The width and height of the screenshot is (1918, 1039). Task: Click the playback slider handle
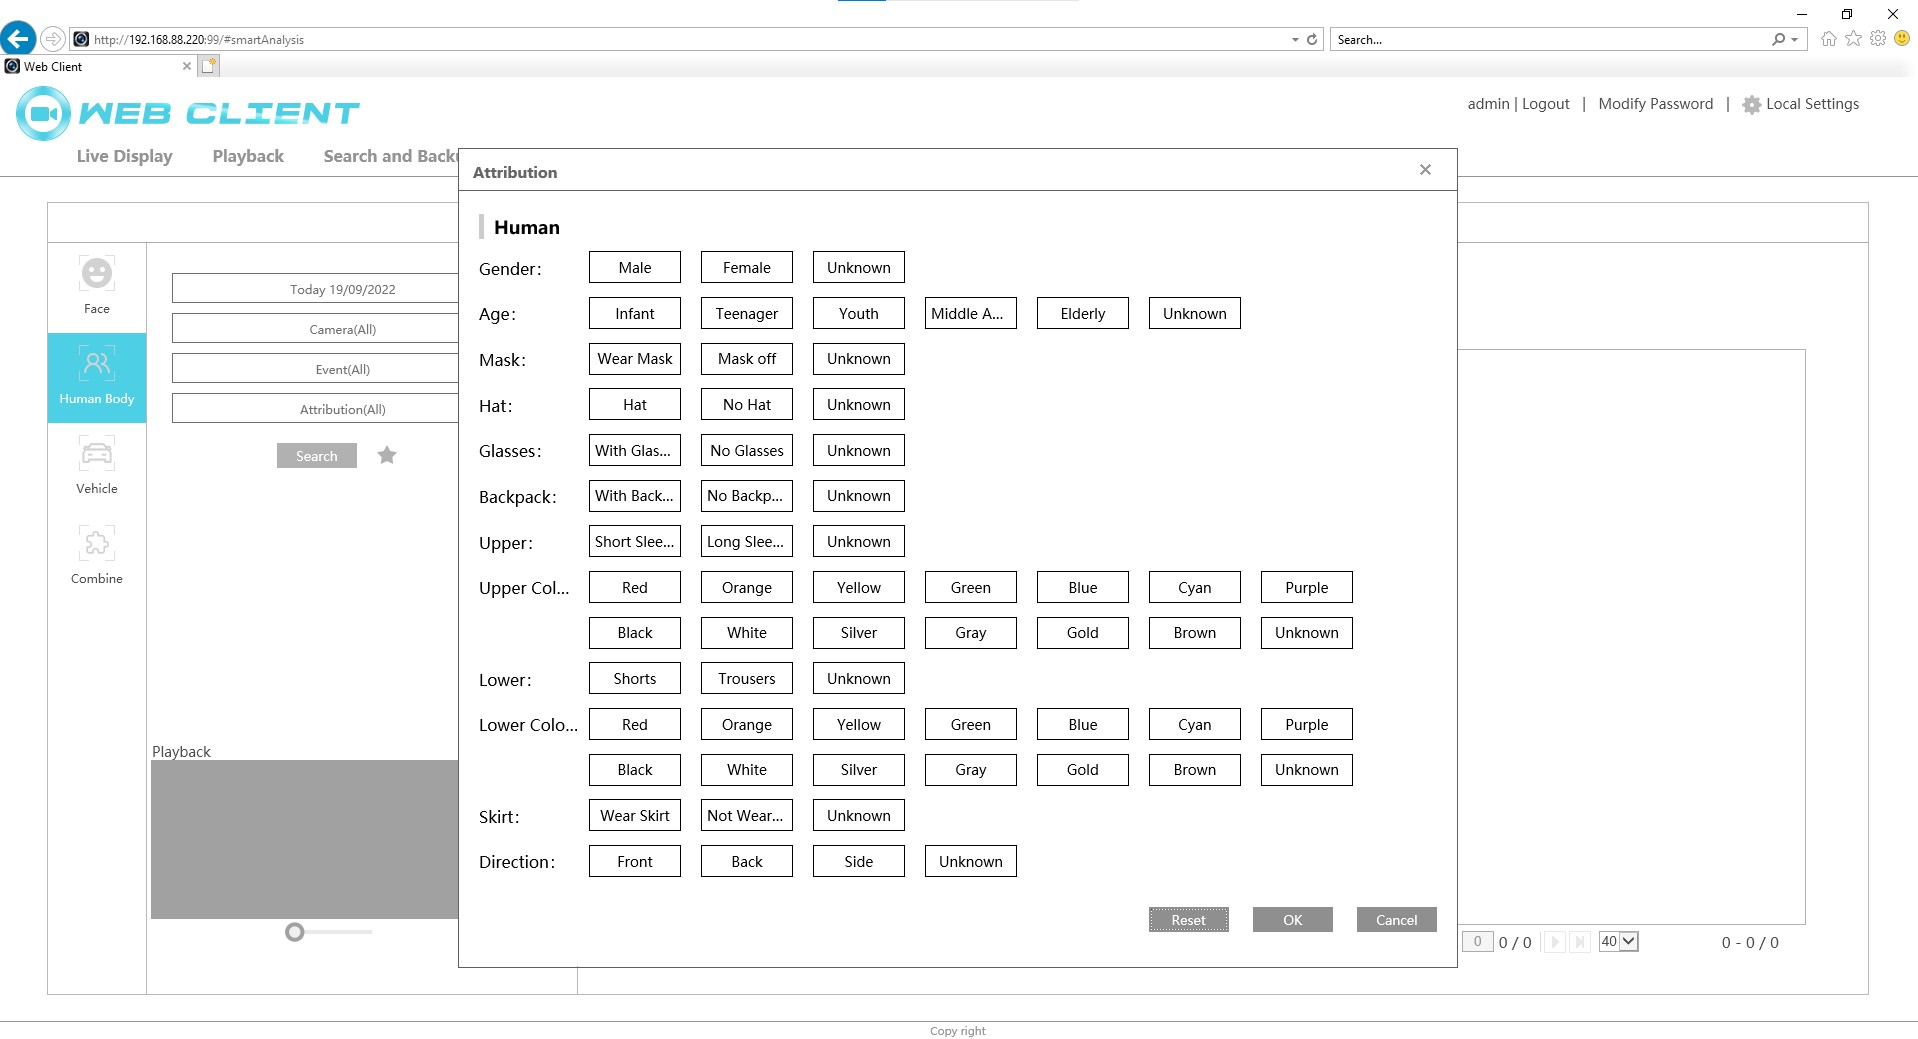click(294, 932)
